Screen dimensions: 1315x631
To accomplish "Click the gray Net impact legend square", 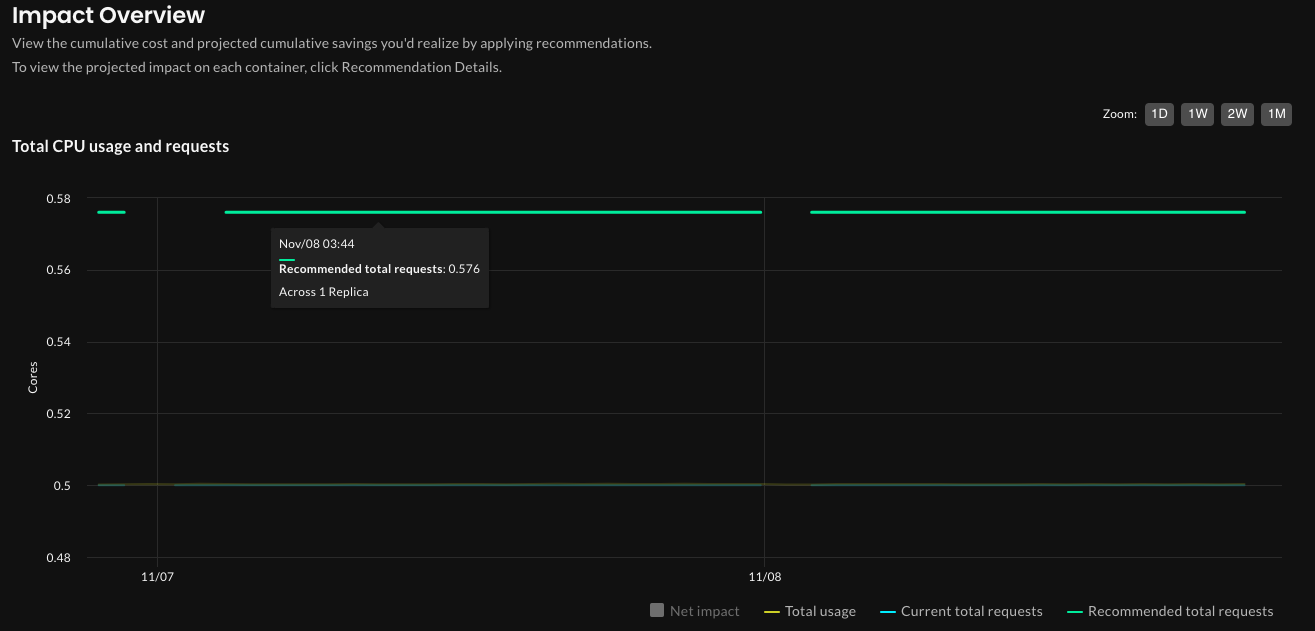I will coord(657,610).
